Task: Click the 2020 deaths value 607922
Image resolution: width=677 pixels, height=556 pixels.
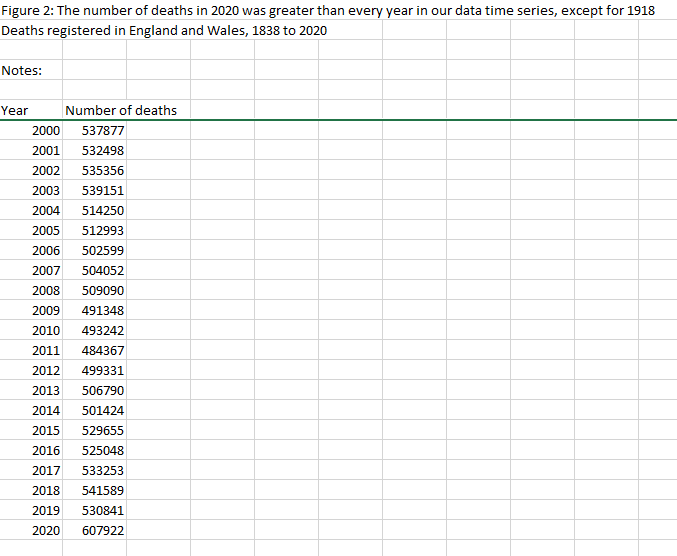Action: [x=103, y=530]
